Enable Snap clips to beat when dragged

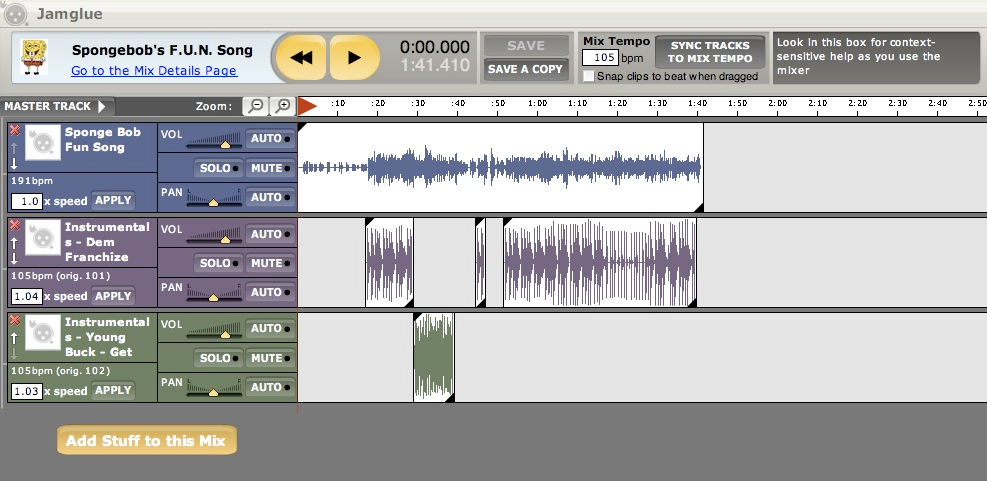pyautogui.click(x=589, y=76)
